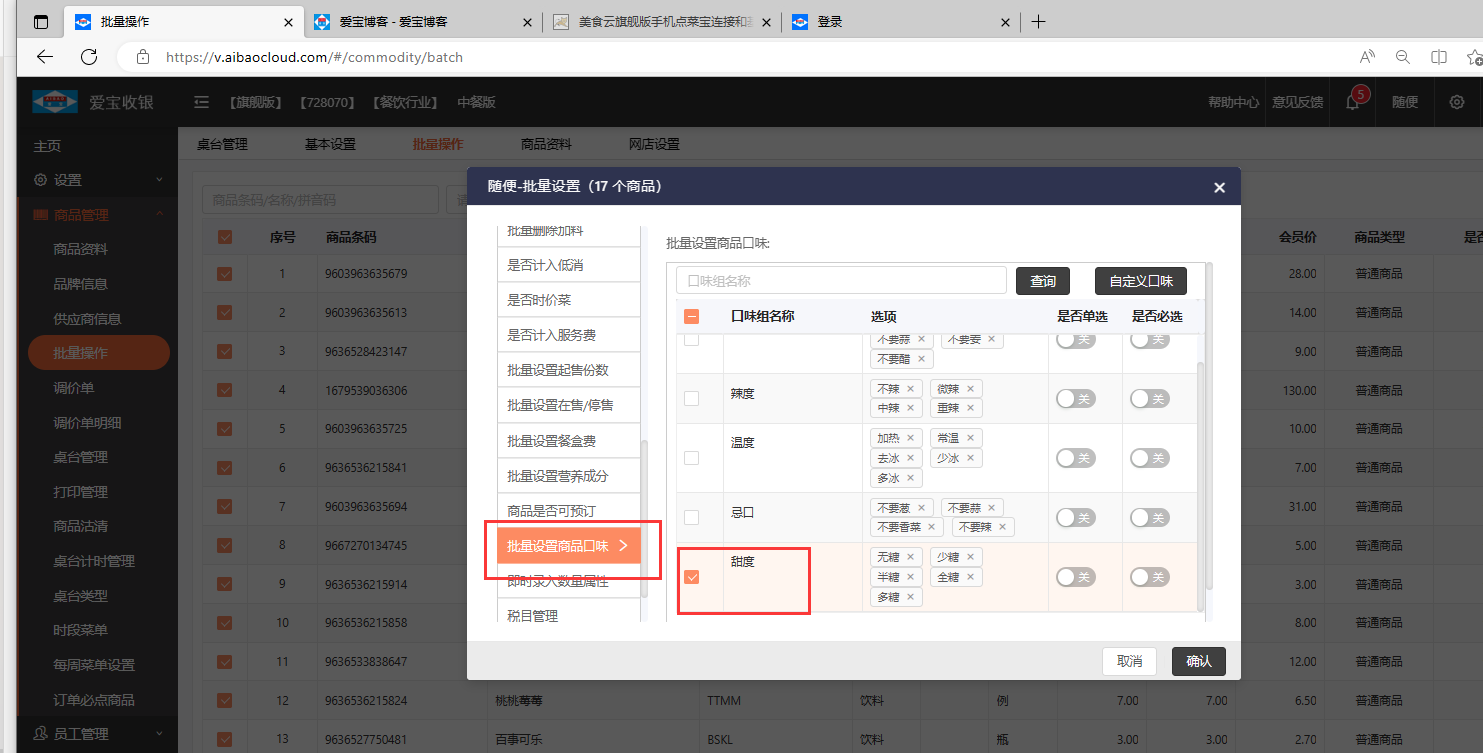Open the 帮助中心 link in the header
This screenshot has height=753, width=1483.
coord(1233,102)
